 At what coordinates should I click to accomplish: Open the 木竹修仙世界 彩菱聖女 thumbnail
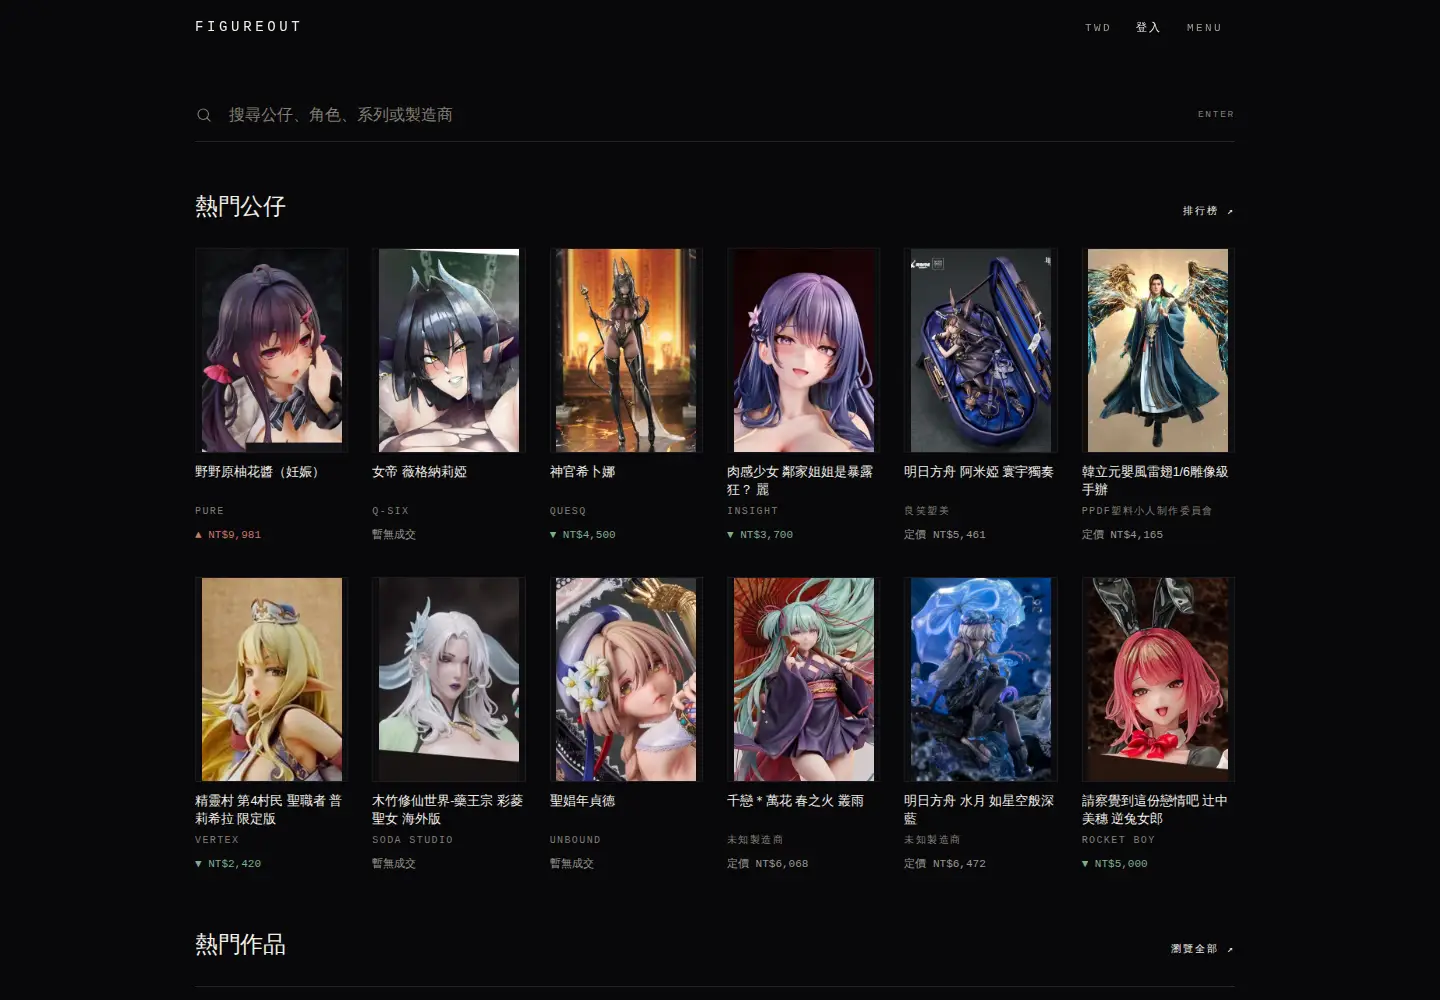coord(449,679)
